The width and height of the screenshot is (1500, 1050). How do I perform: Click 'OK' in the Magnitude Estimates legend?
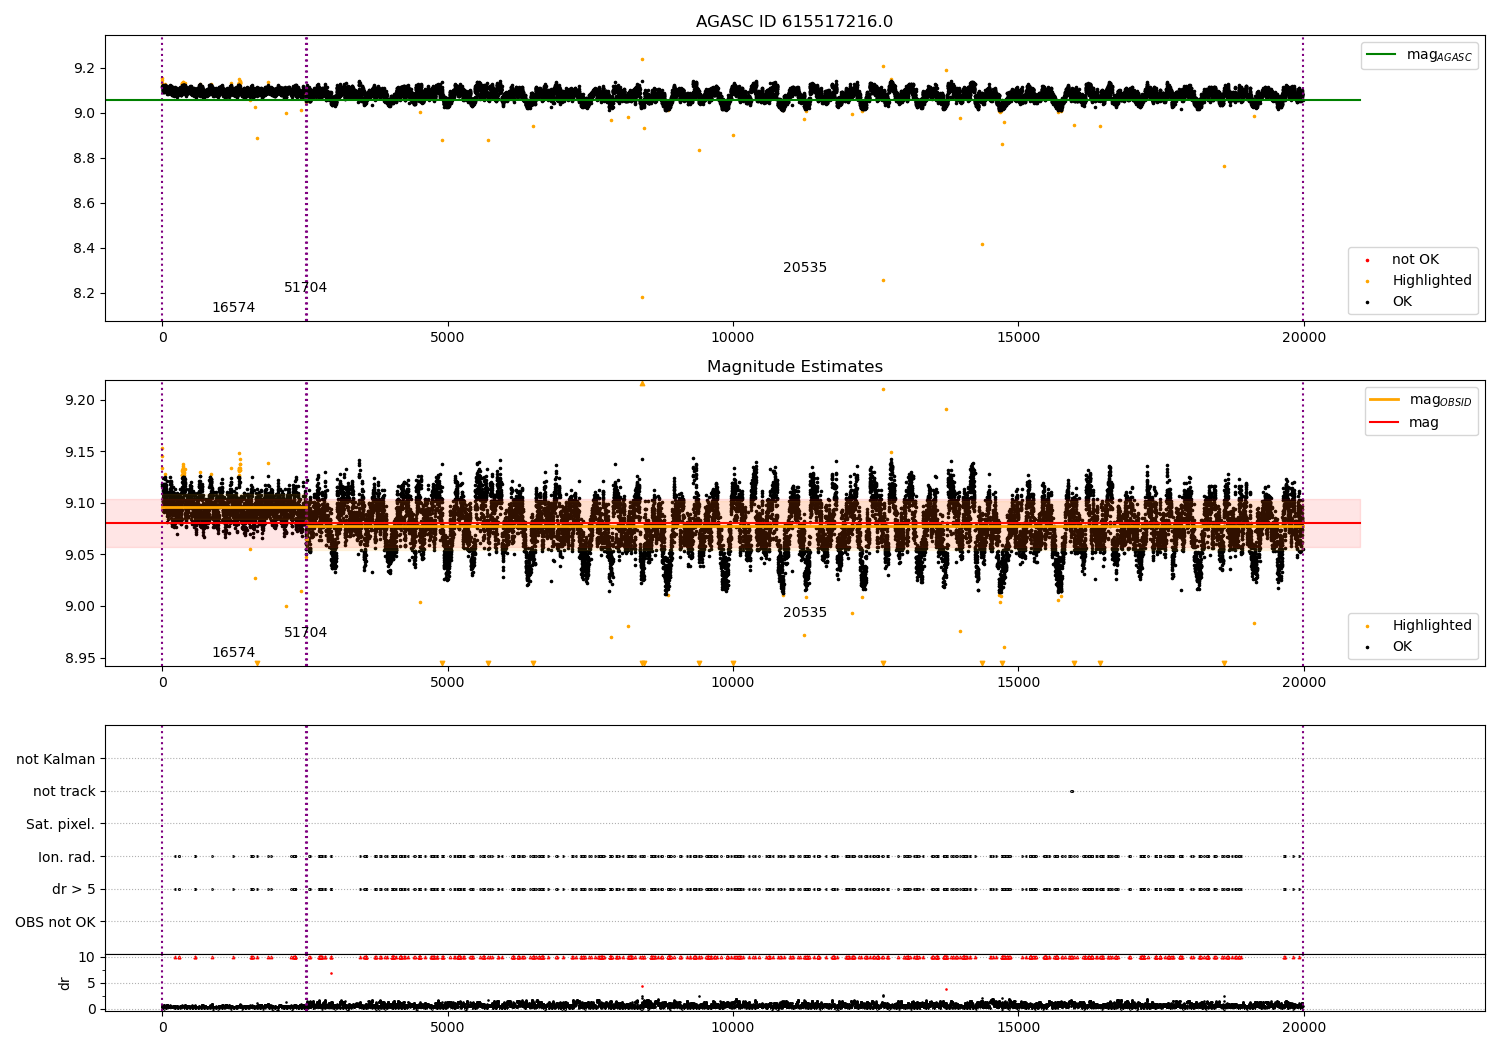click(x=1402, y=647)
